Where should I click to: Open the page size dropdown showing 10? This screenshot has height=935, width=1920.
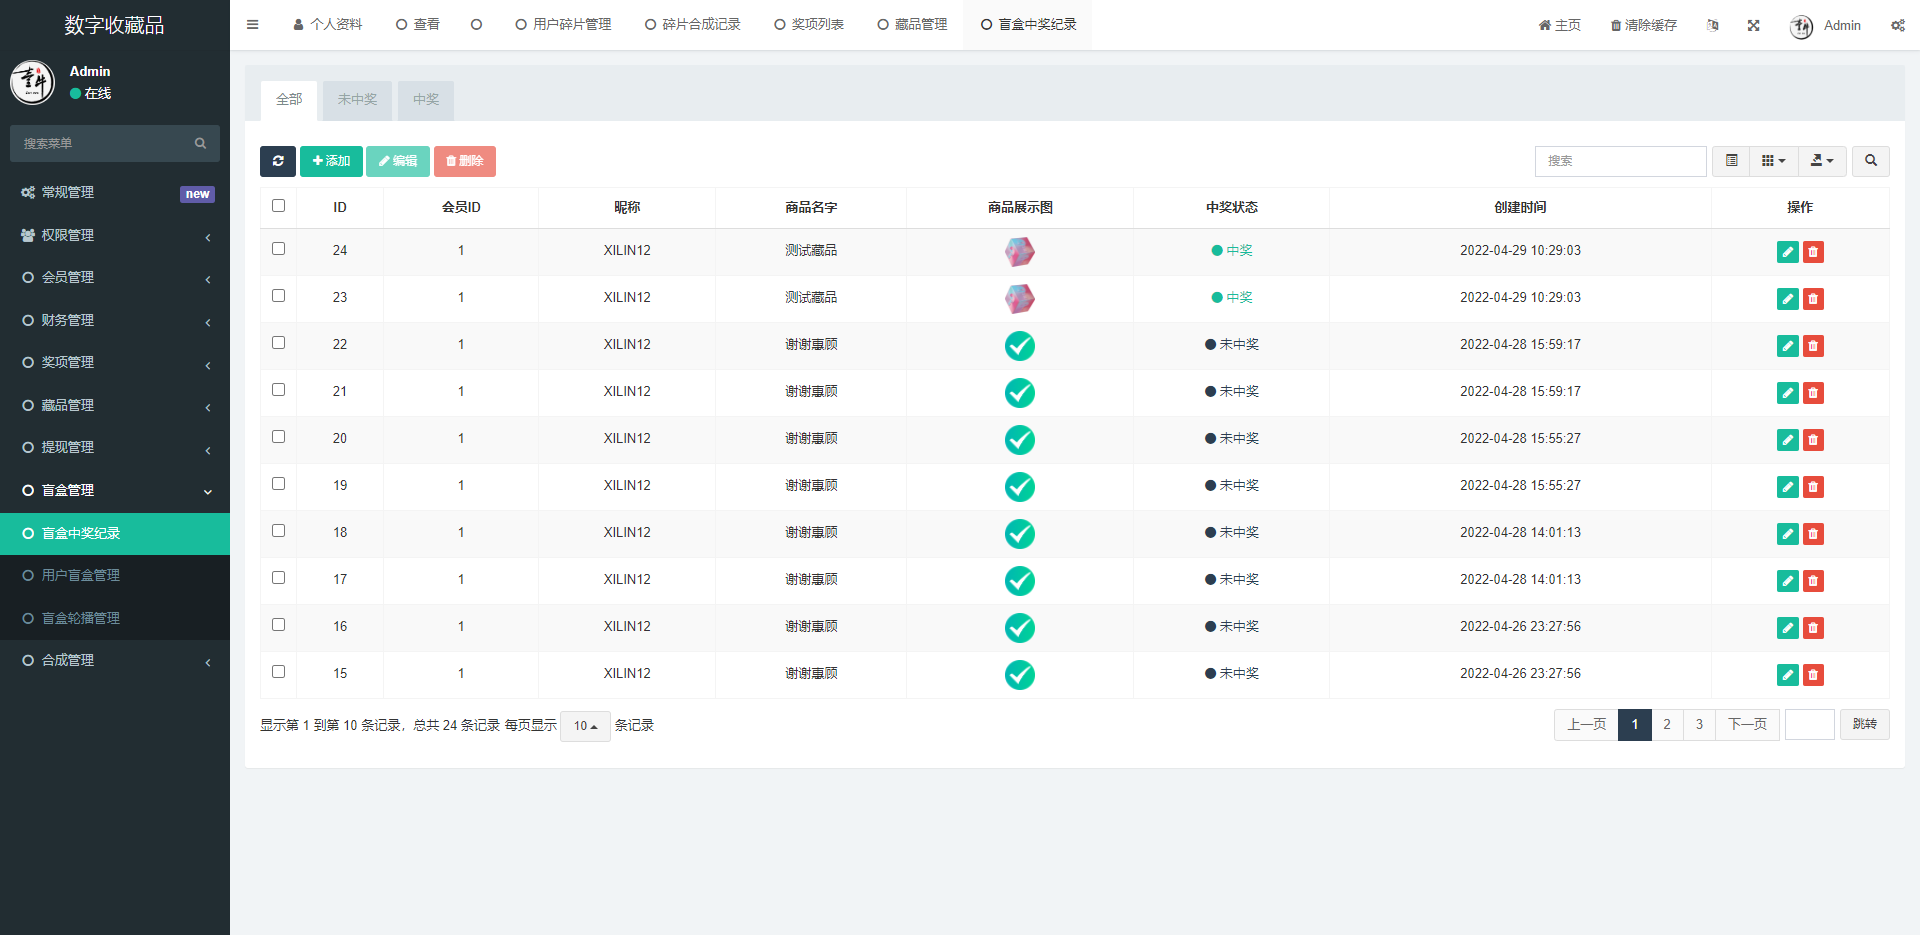pyautogui.click(x=584, y=725)
